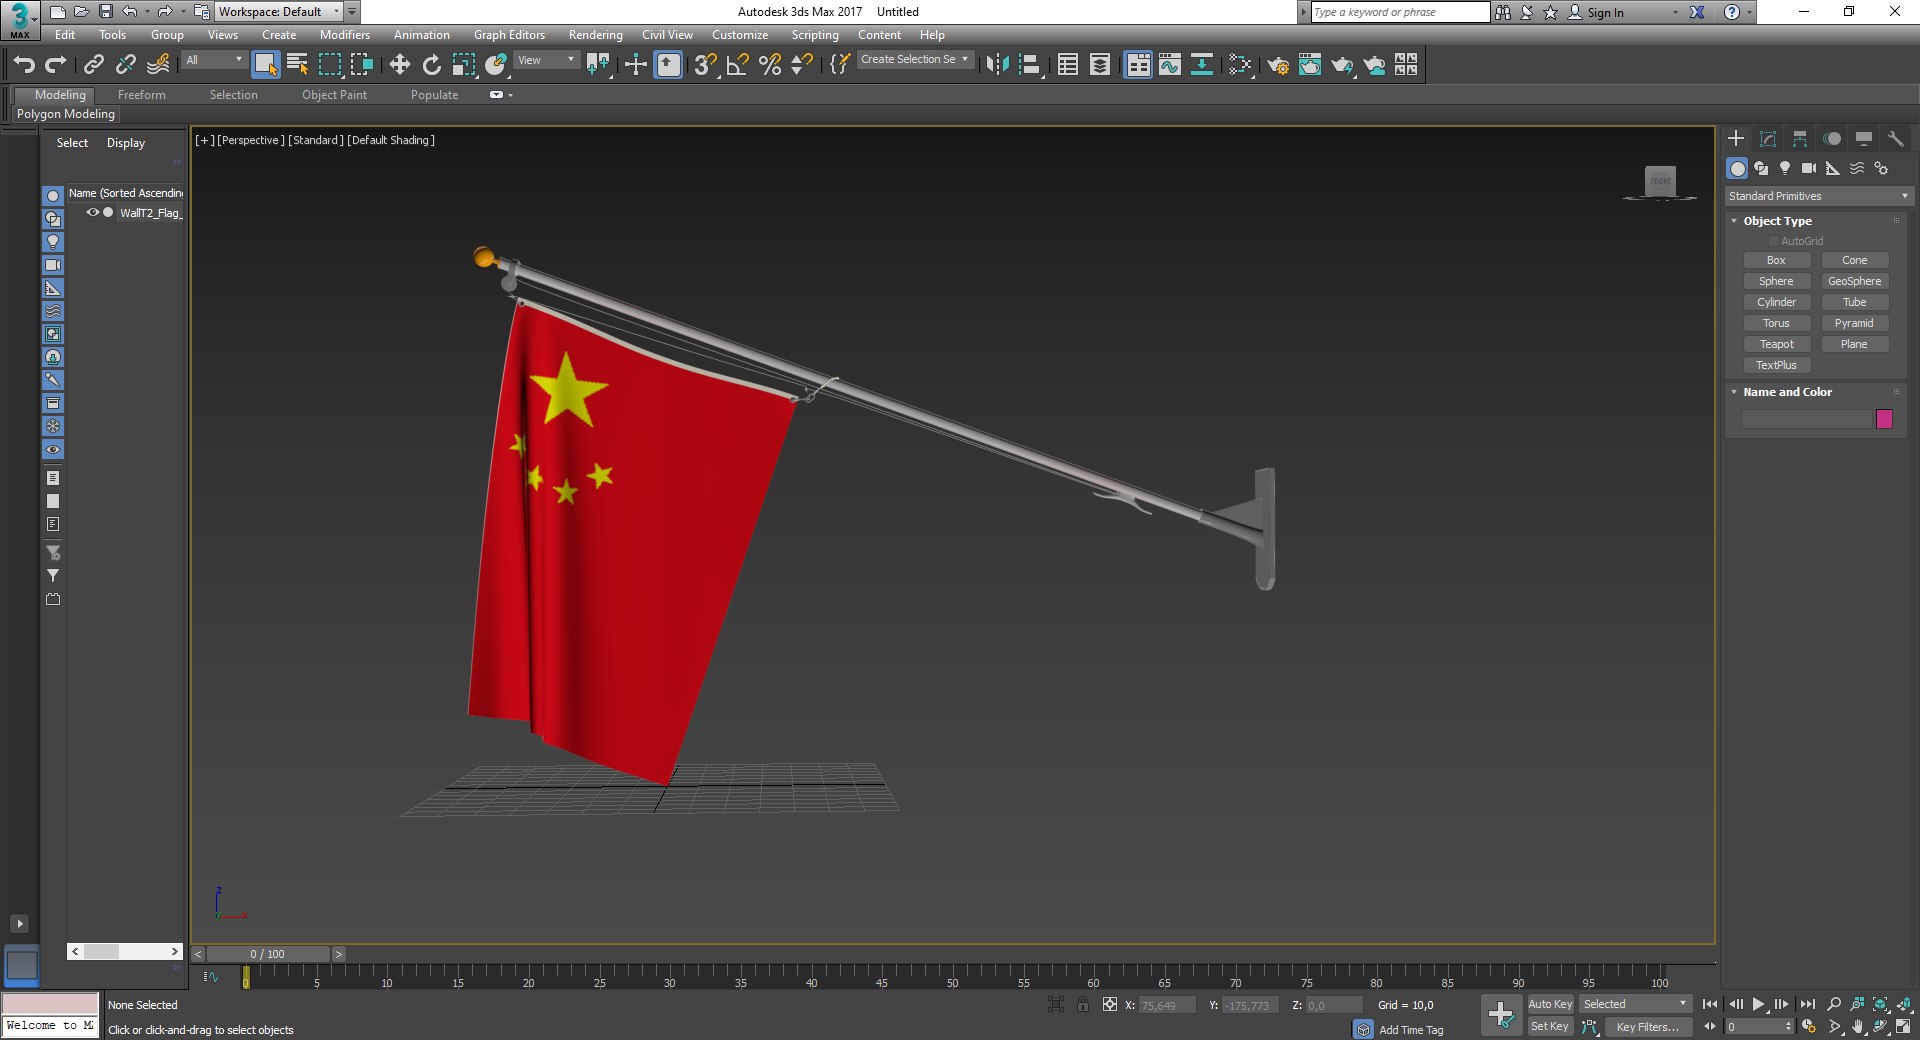Toggle the Scene Explorer icon
Image resolution: width=1920 pixels, height=1040 pixels.
pos(1067,64)
